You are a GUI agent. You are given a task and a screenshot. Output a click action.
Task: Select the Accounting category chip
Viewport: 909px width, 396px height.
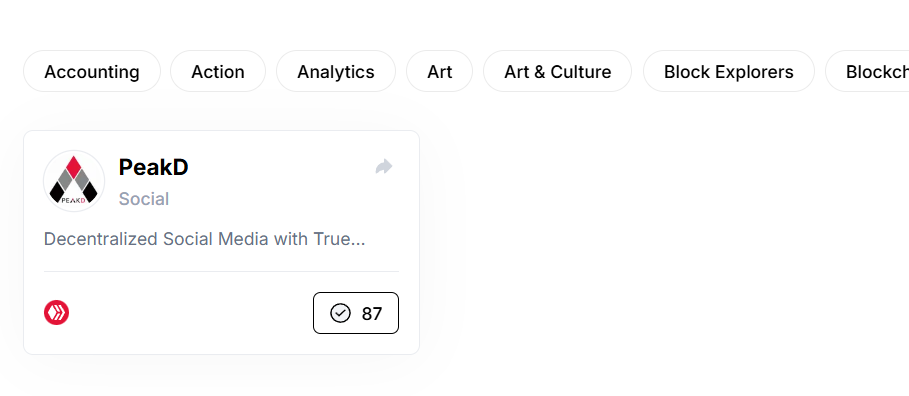tap(92, 71)
